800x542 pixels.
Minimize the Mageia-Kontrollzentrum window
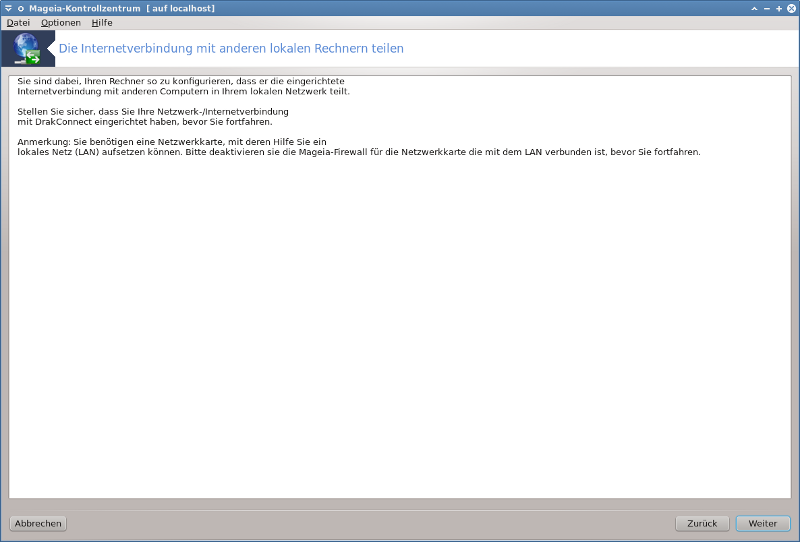click(x=767, y=9)
